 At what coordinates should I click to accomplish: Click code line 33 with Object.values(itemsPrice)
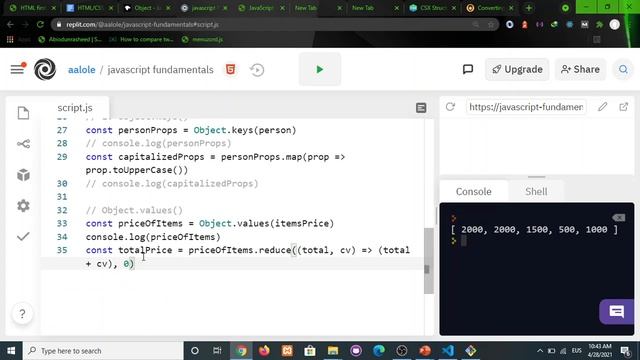210,223
